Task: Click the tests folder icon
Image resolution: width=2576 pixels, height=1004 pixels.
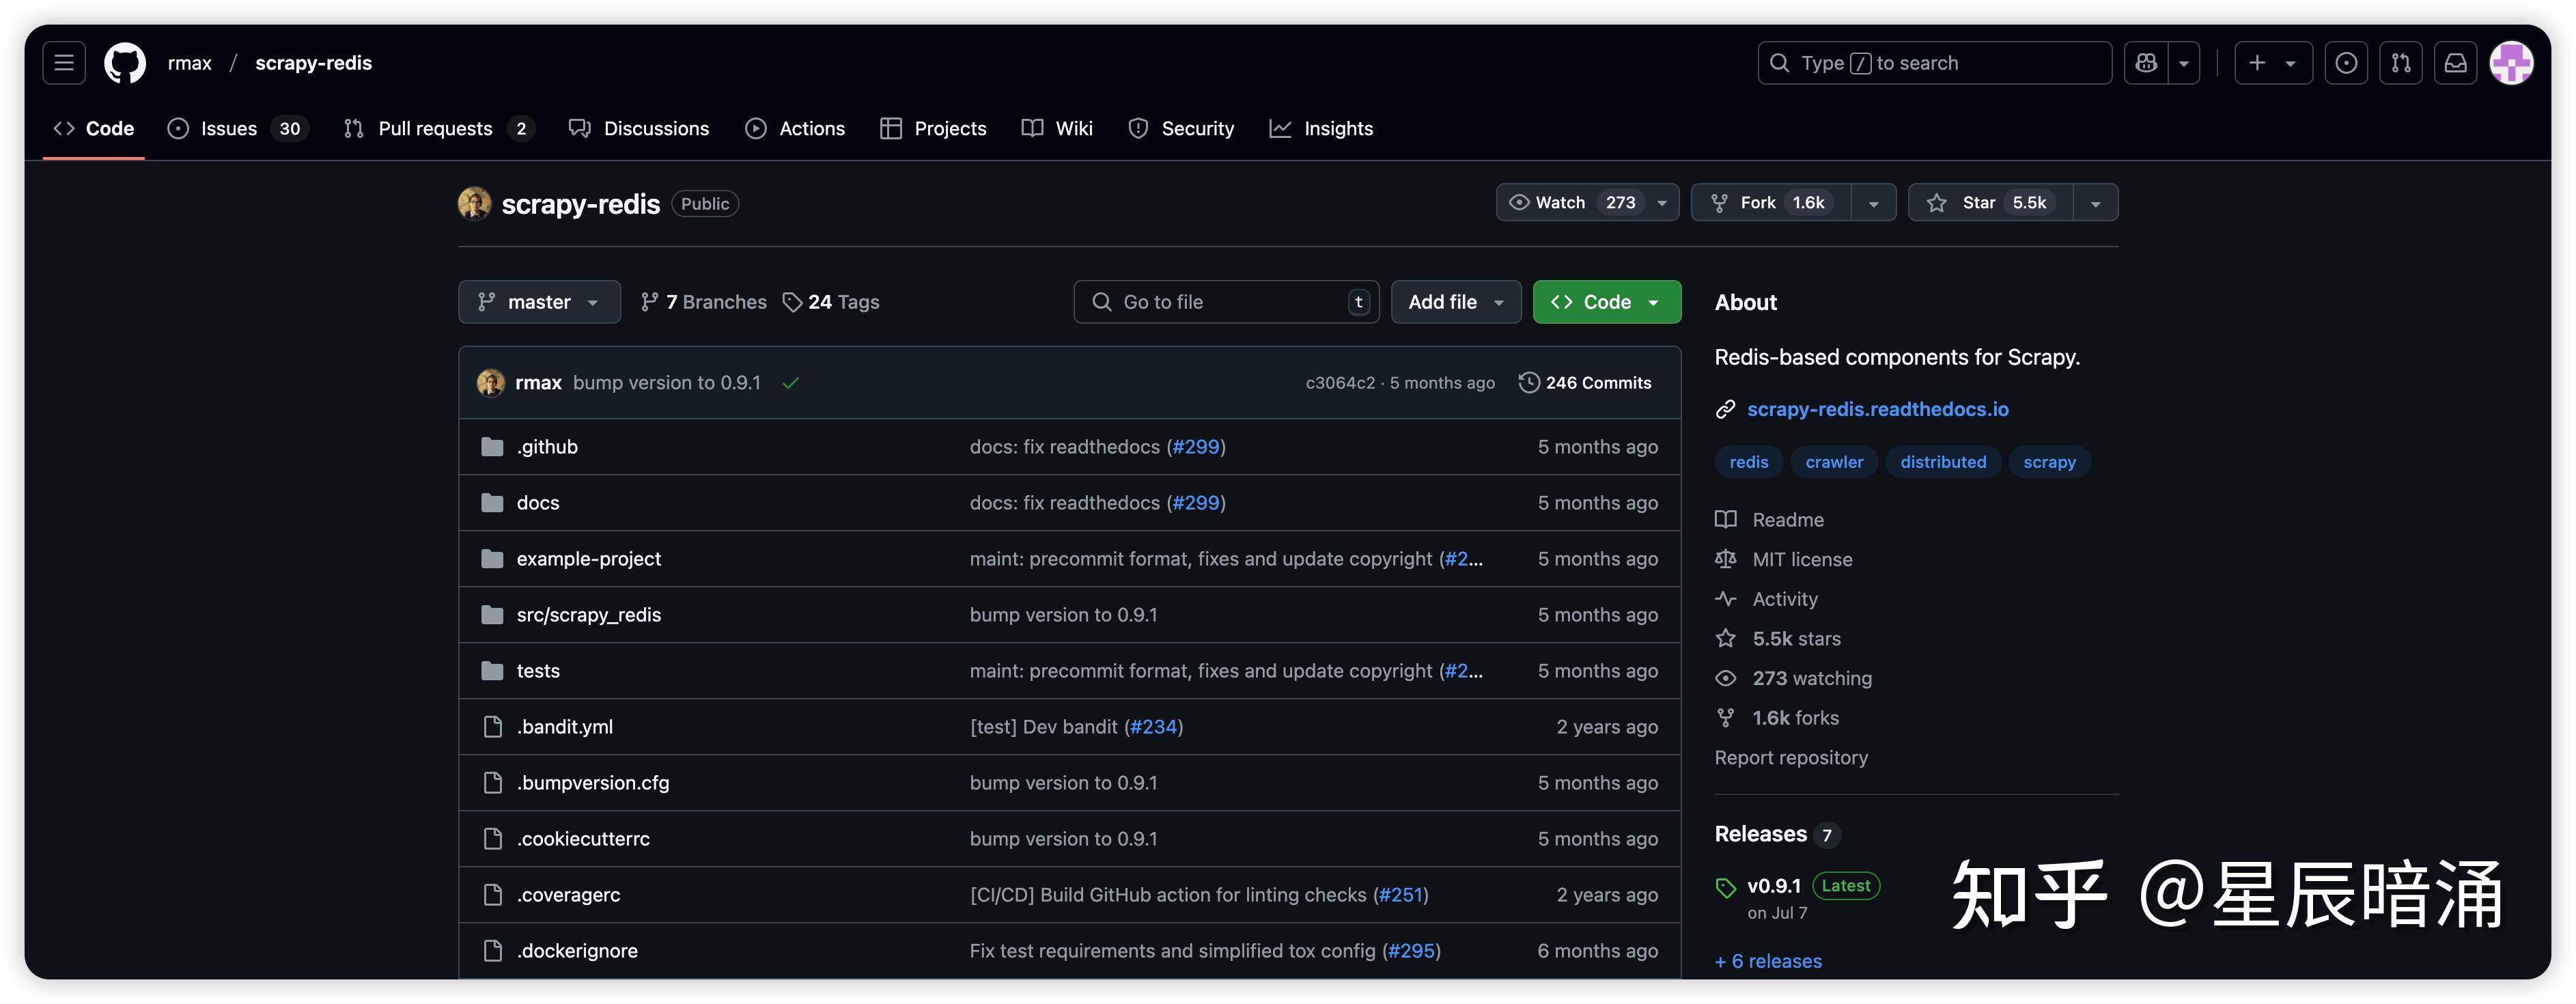Action: pyautogui.click(x=492, y=671)
